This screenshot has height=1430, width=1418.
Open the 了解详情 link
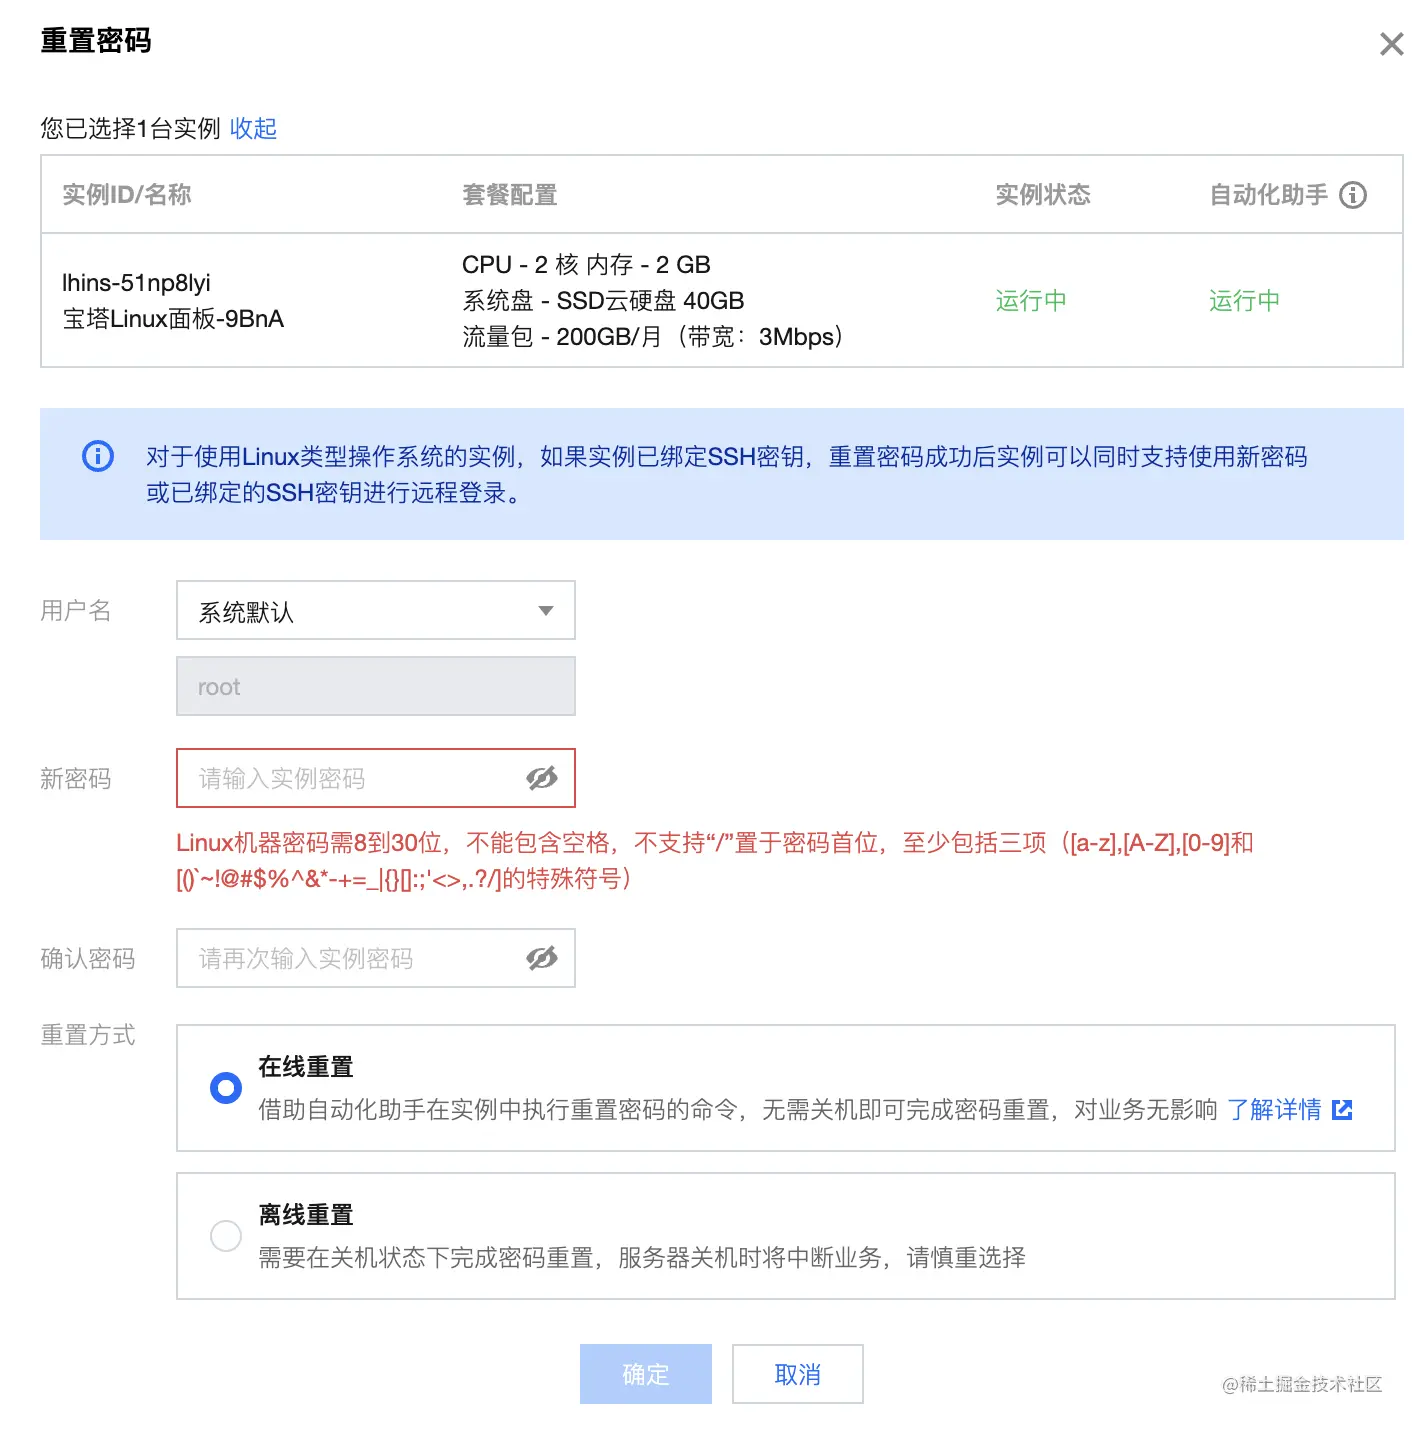1275,1110
